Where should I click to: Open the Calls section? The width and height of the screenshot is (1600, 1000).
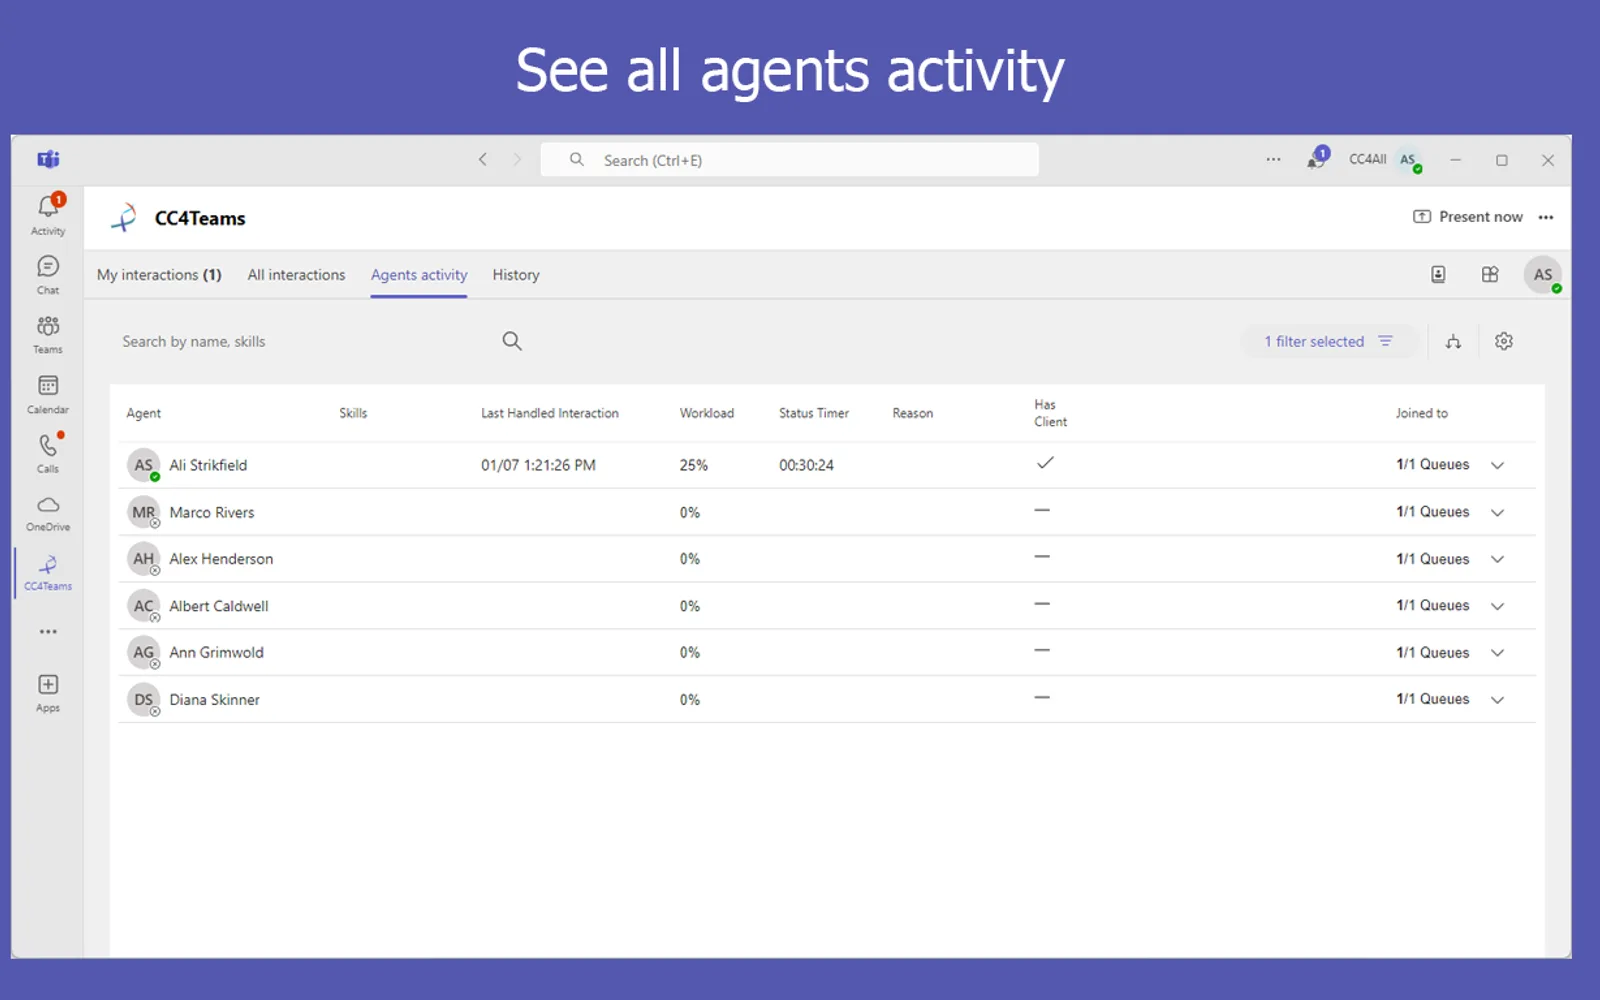click(48, 453)
